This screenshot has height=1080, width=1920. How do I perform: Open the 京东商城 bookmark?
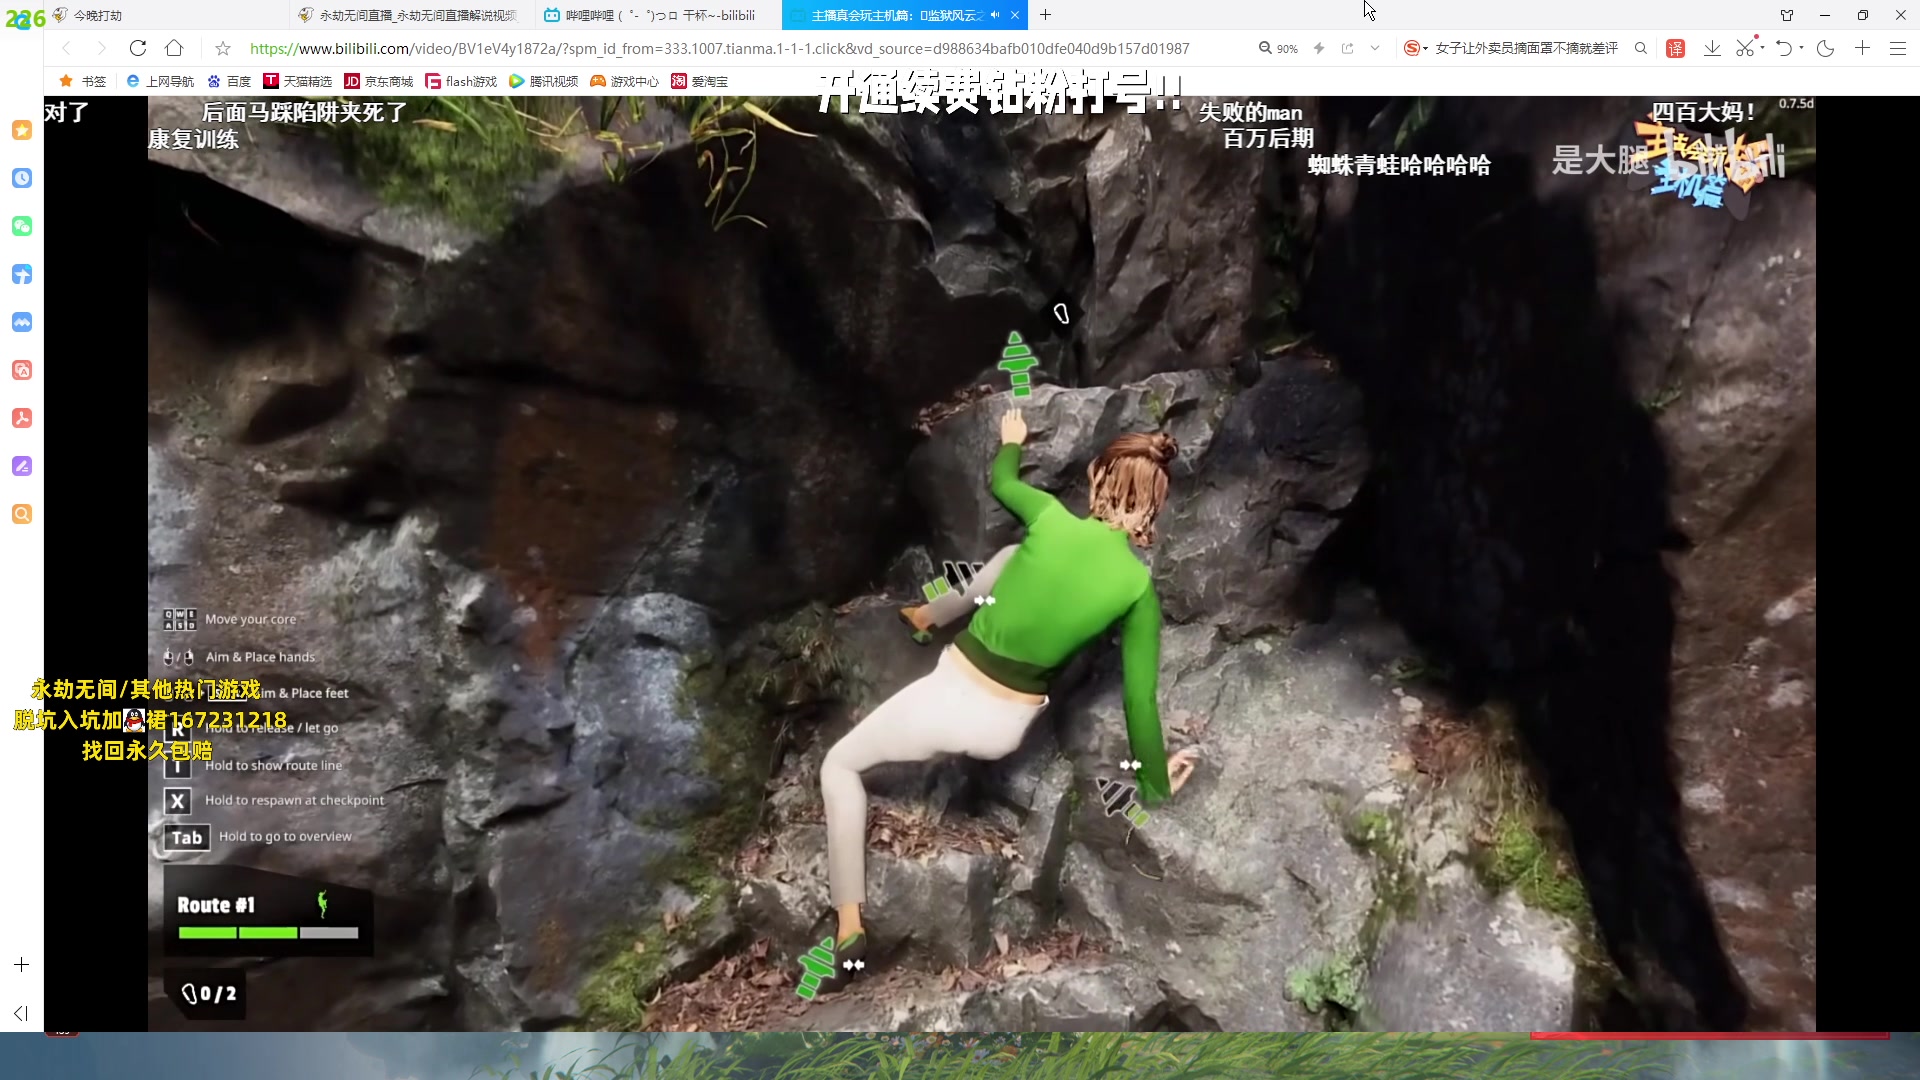[378, 81]
